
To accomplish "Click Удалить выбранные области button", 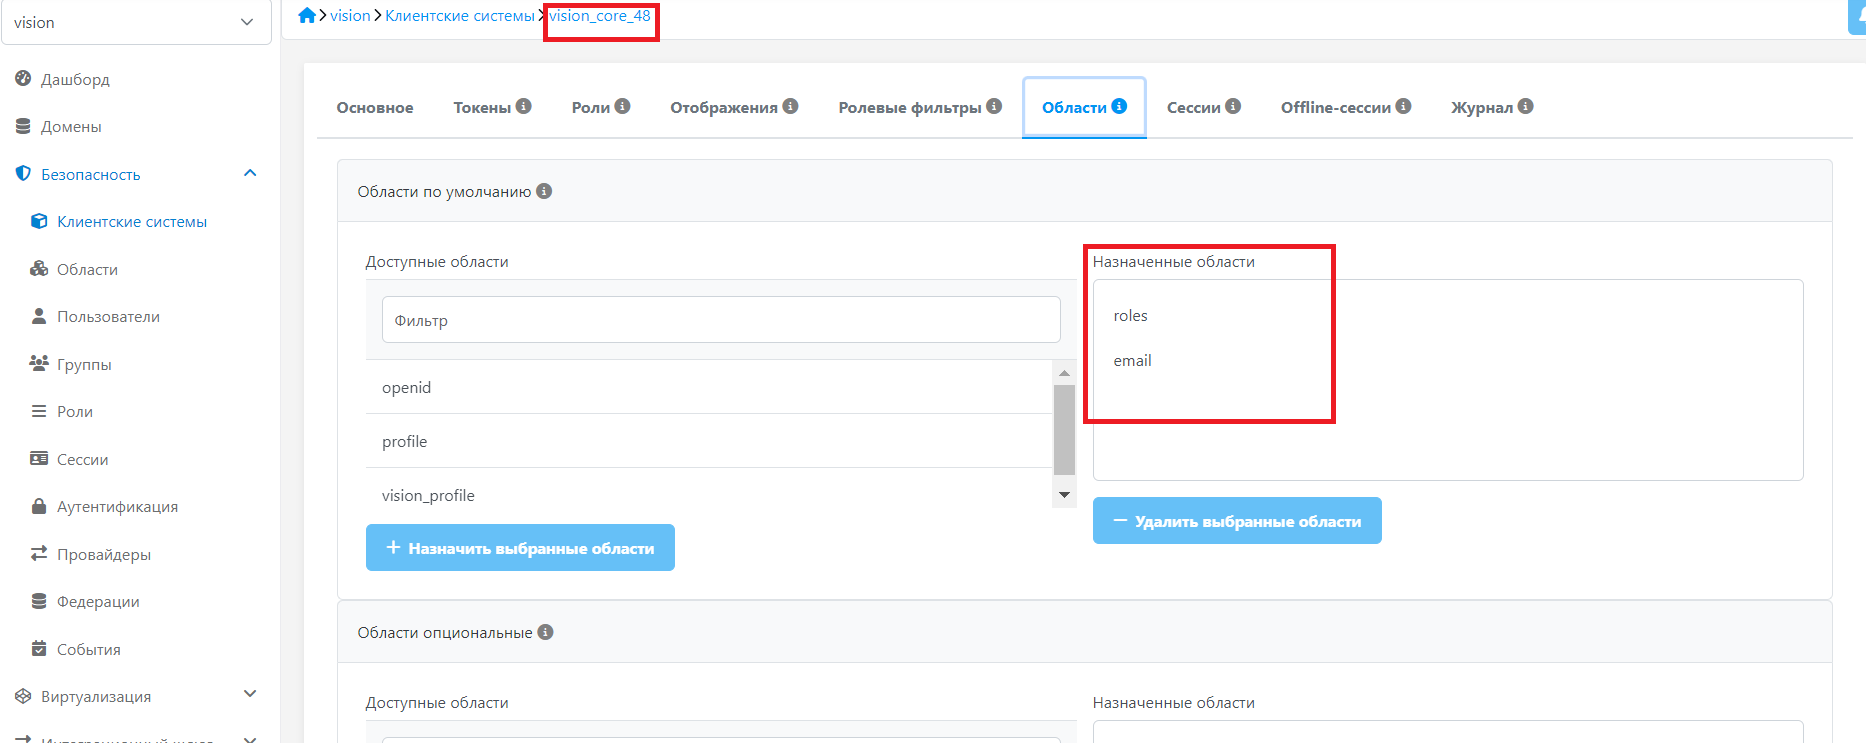I will 1237,521.
